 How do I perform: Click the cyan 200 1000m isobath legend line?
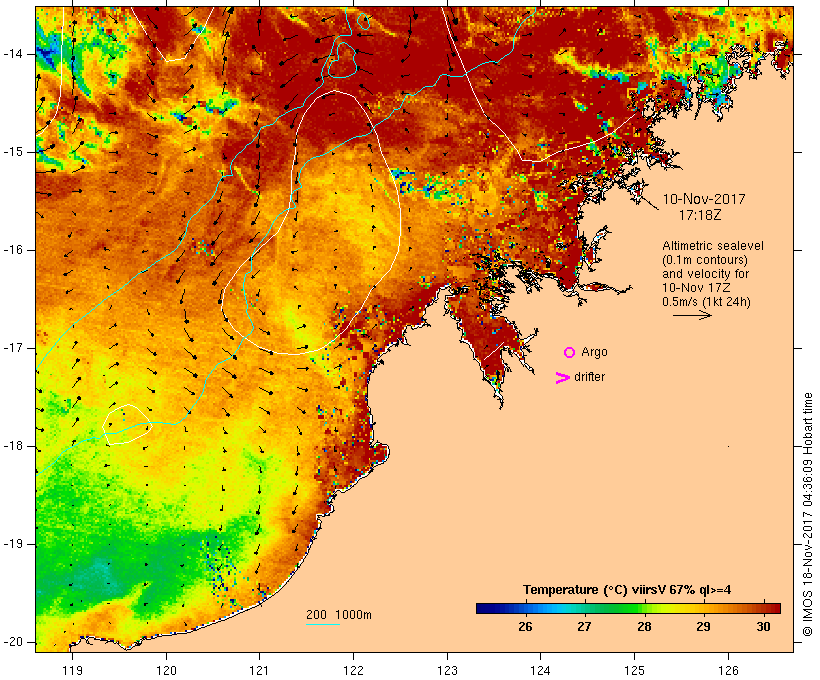(x=323, y=624)
